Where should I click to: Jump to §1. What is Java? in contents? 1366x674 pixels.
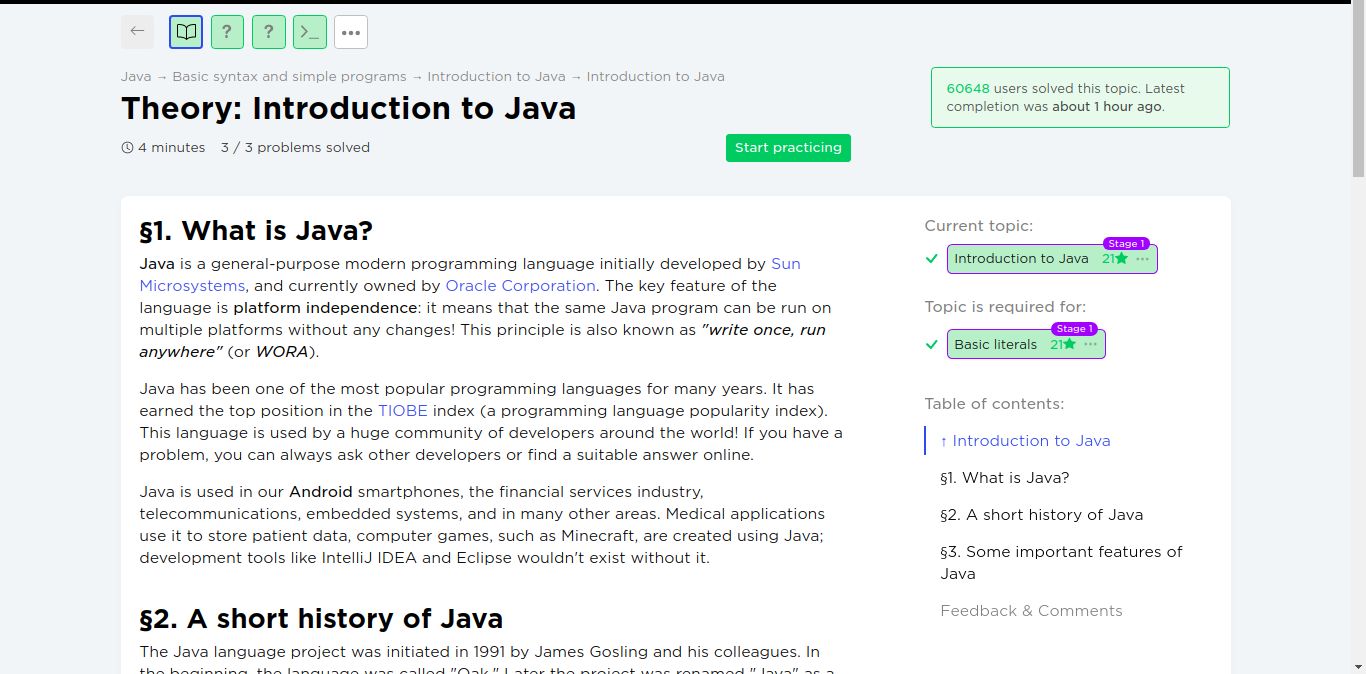(1004, 478)
